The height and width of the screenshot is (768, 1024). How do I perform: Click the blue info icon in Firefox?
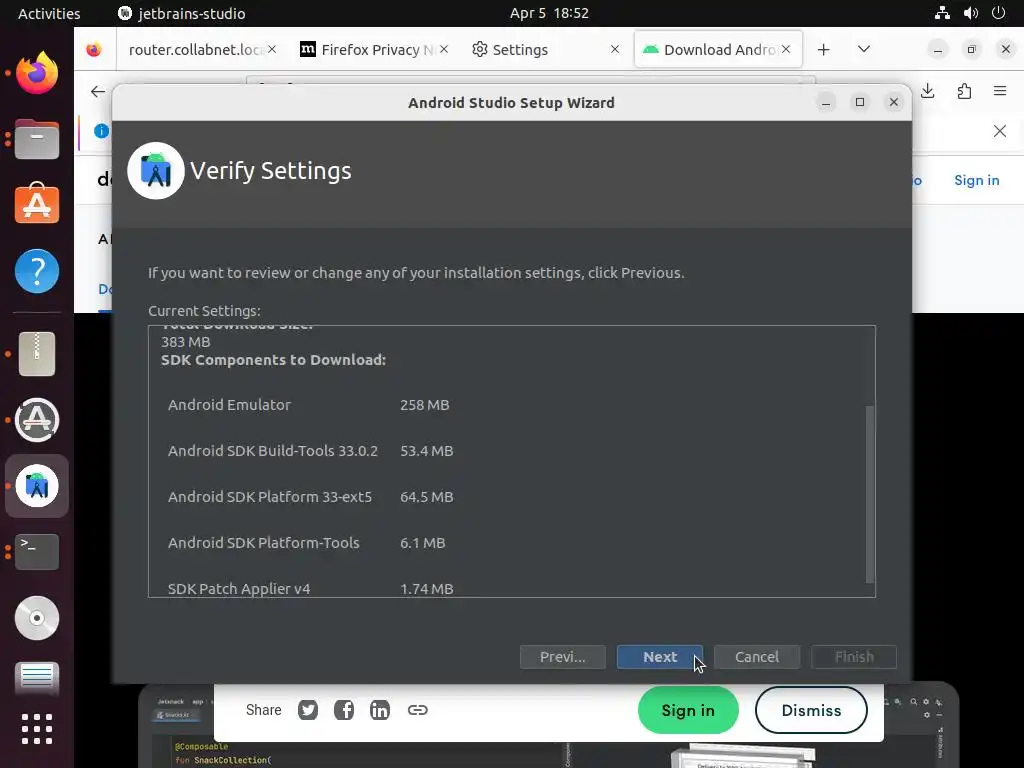click(101, 131)
